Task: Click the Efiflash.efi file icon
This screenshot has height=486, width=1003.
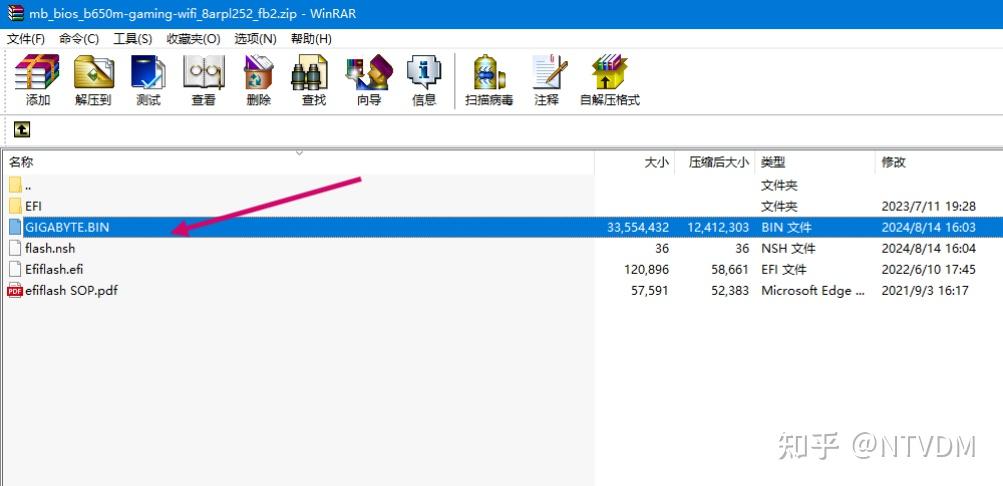Action: (x=15, y=269)
